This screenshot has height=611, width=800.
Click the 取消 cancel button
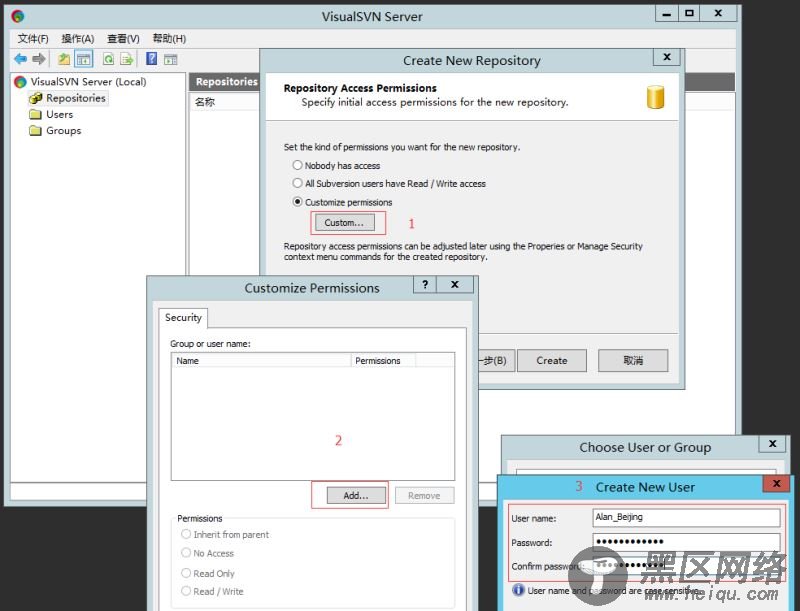633,361
